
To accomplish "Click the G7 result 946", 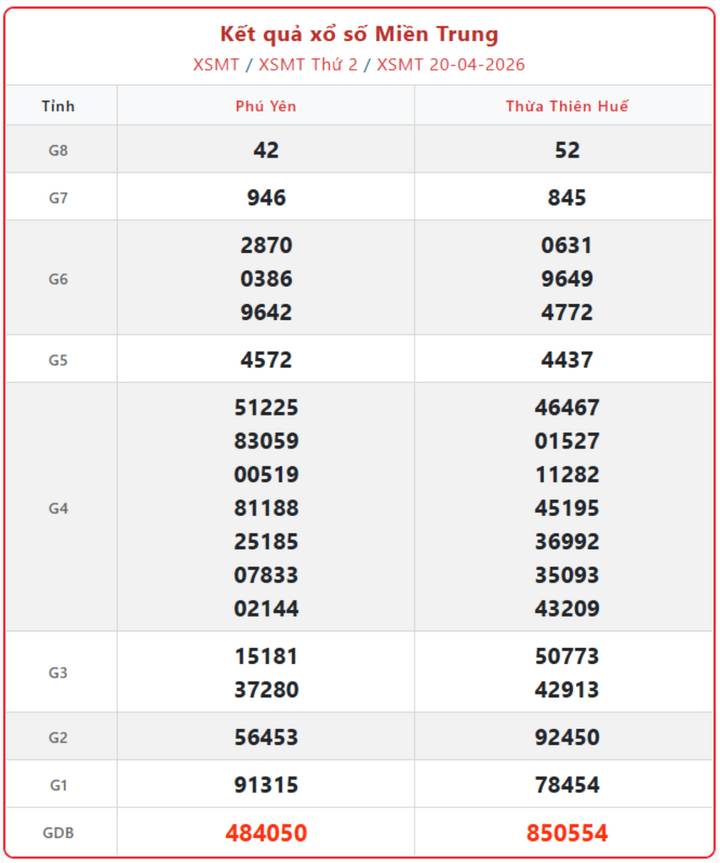I will 266,198.
